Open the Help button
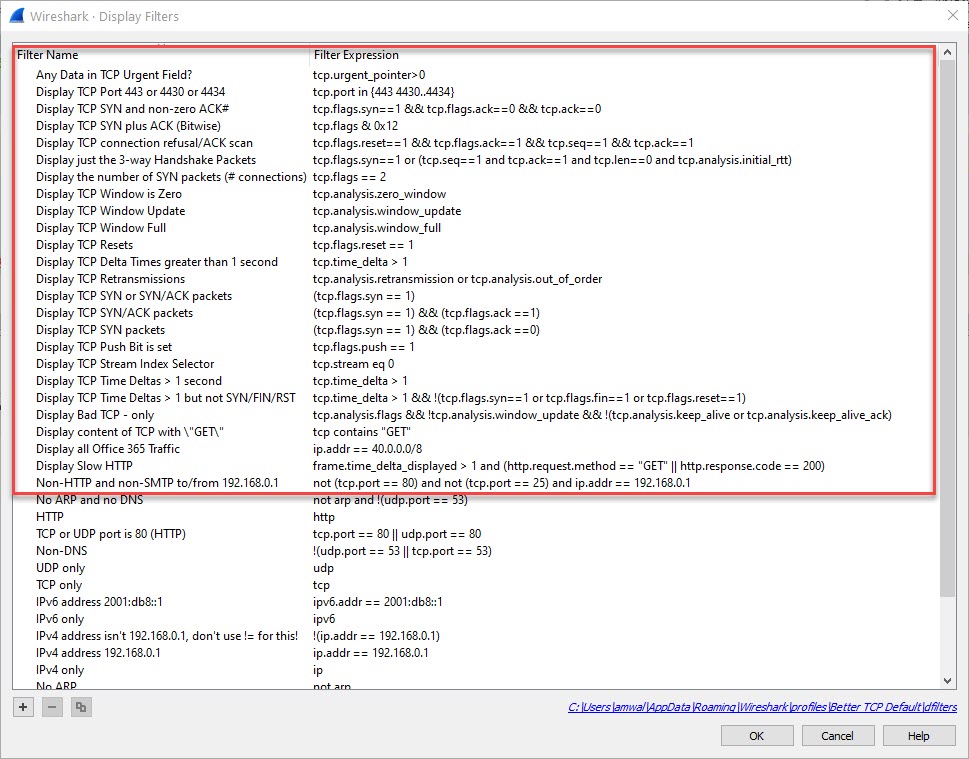This screenshot has width=969, height=759. point(918,736)
